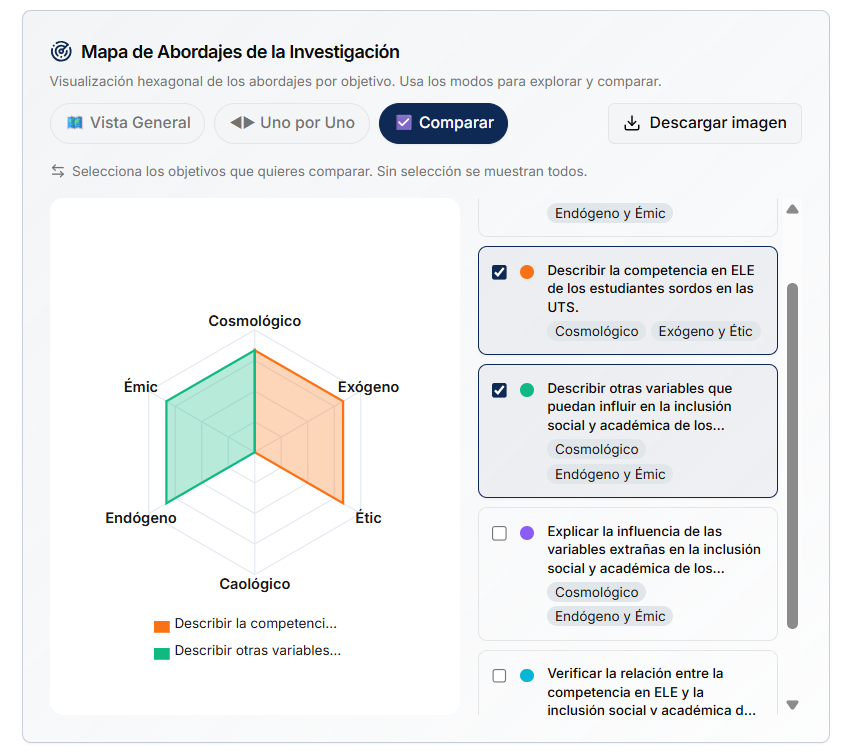Check the Explicar la influencia objective
Viewport: 852px width, 756px height.
[x=497, y=534]
